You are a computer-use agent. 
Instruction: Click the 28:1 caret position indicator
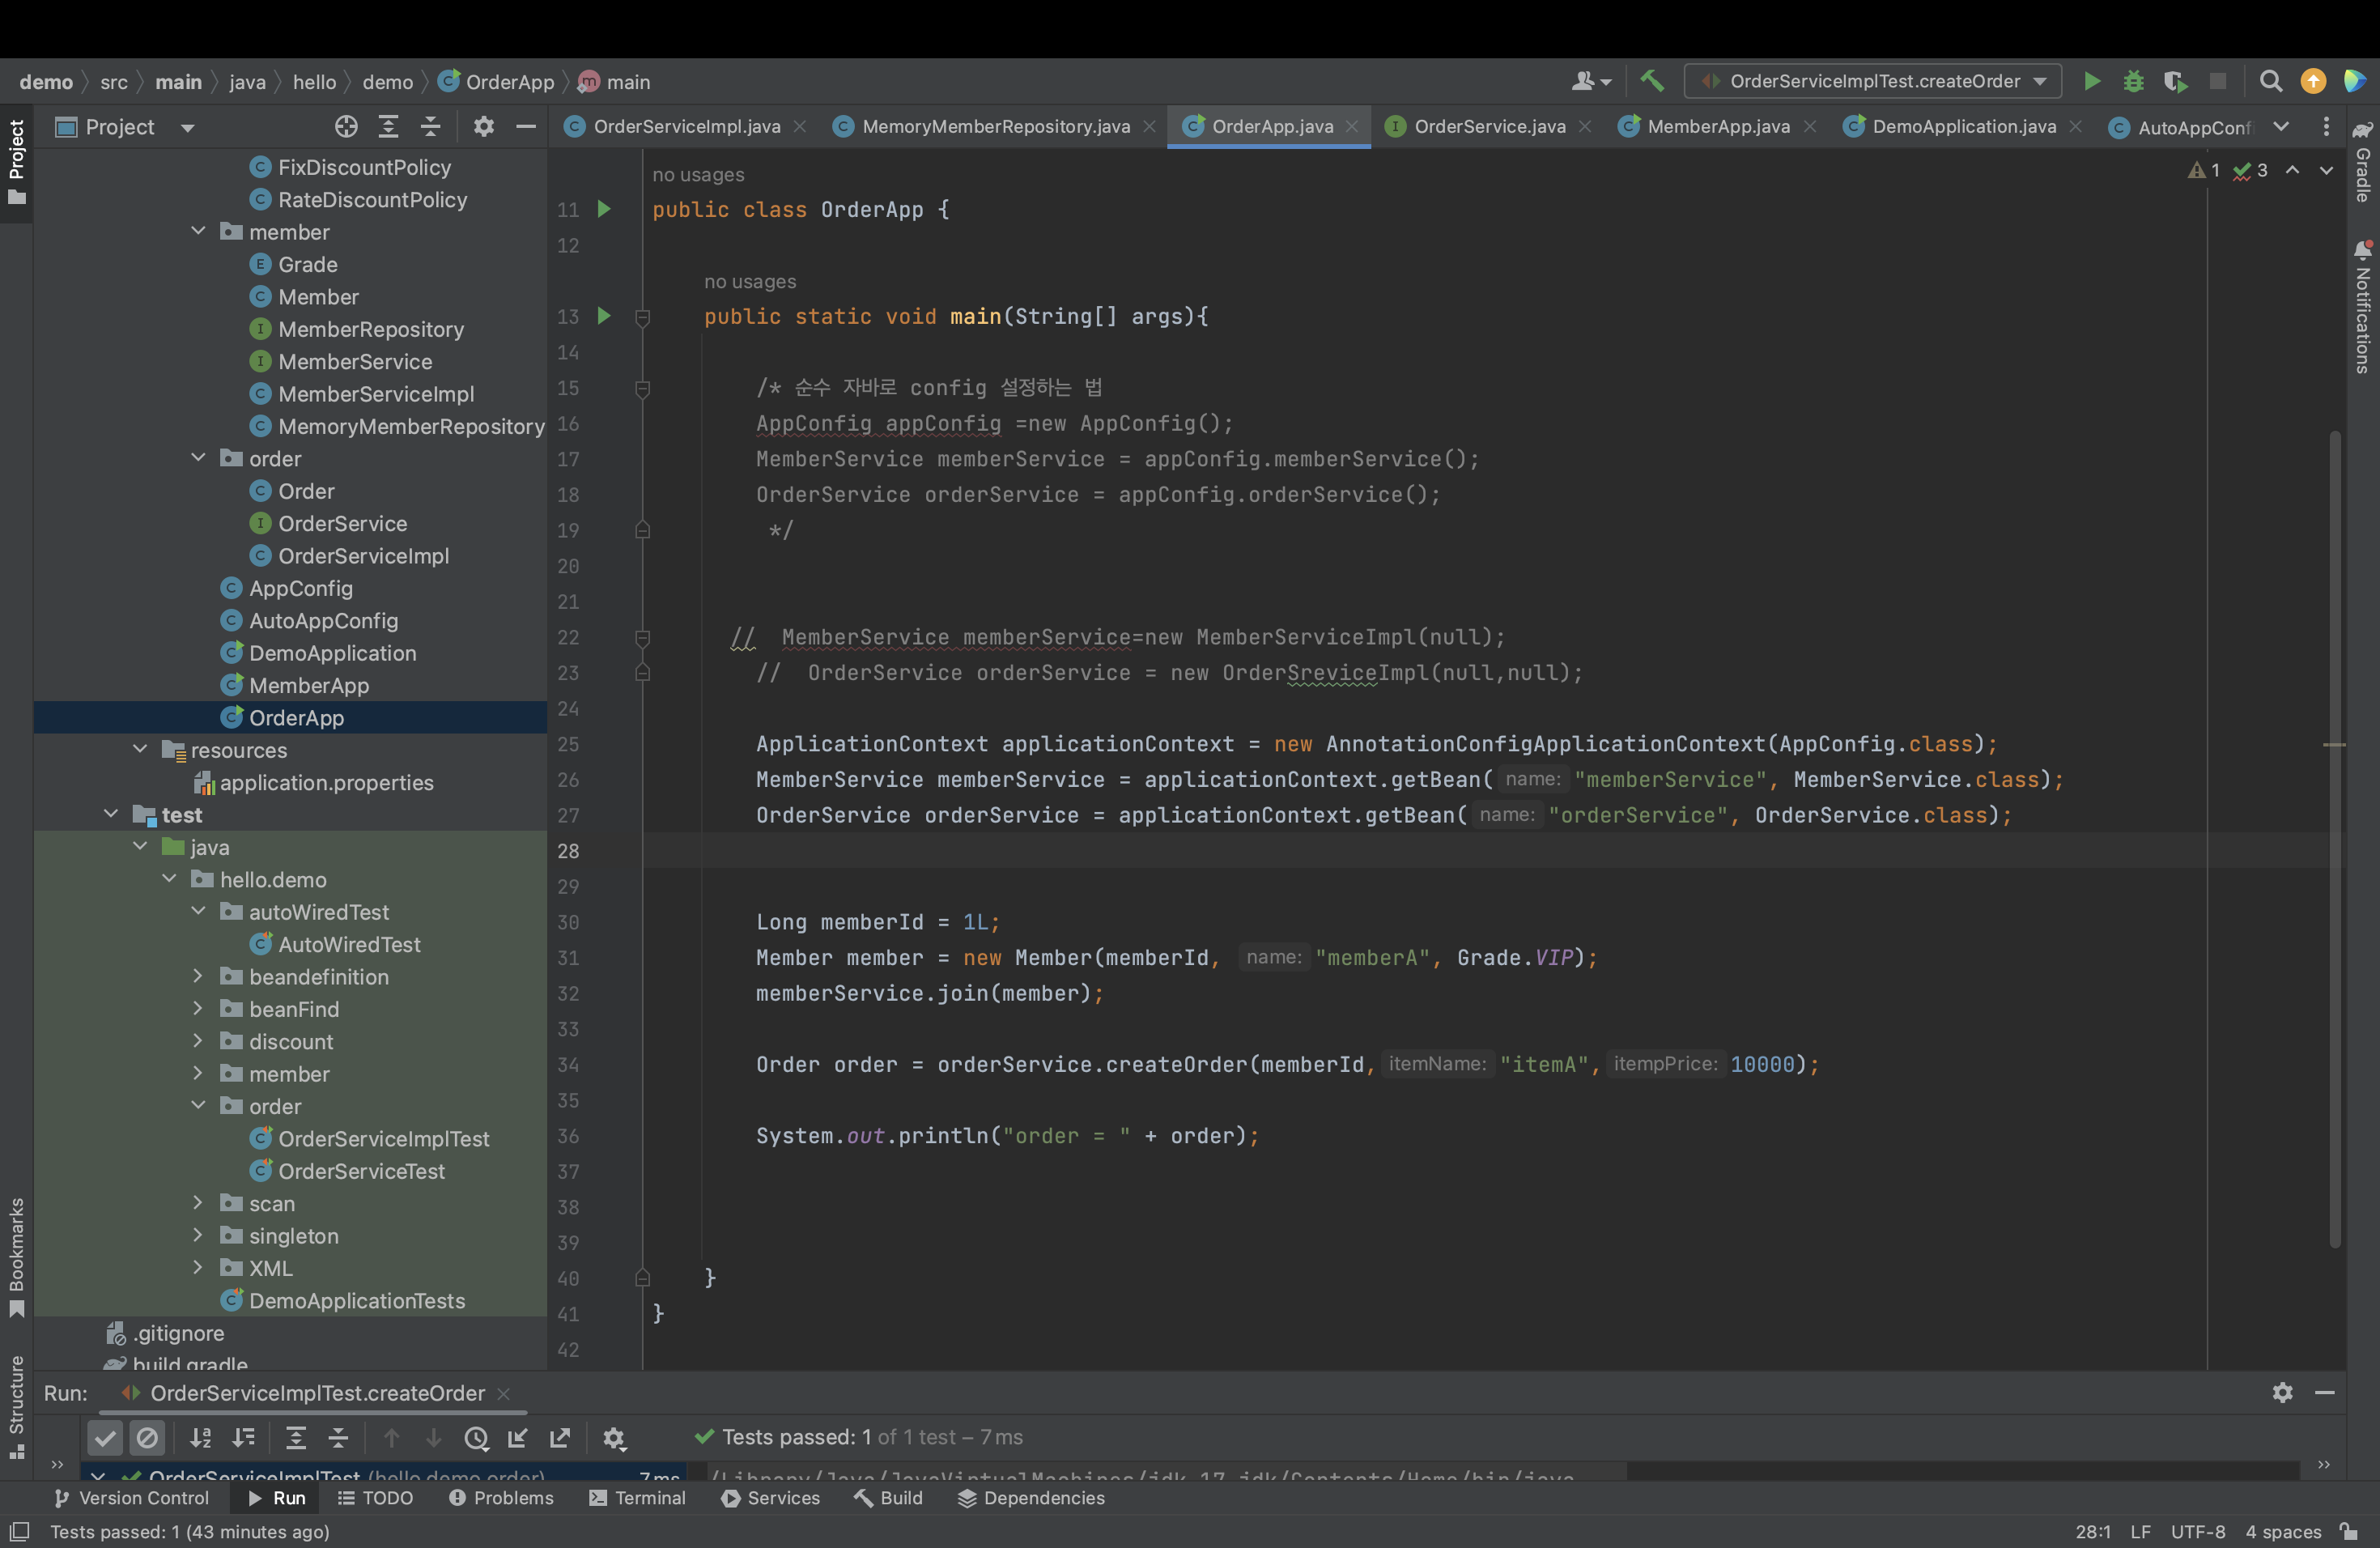click(x=2092, y=1531)
